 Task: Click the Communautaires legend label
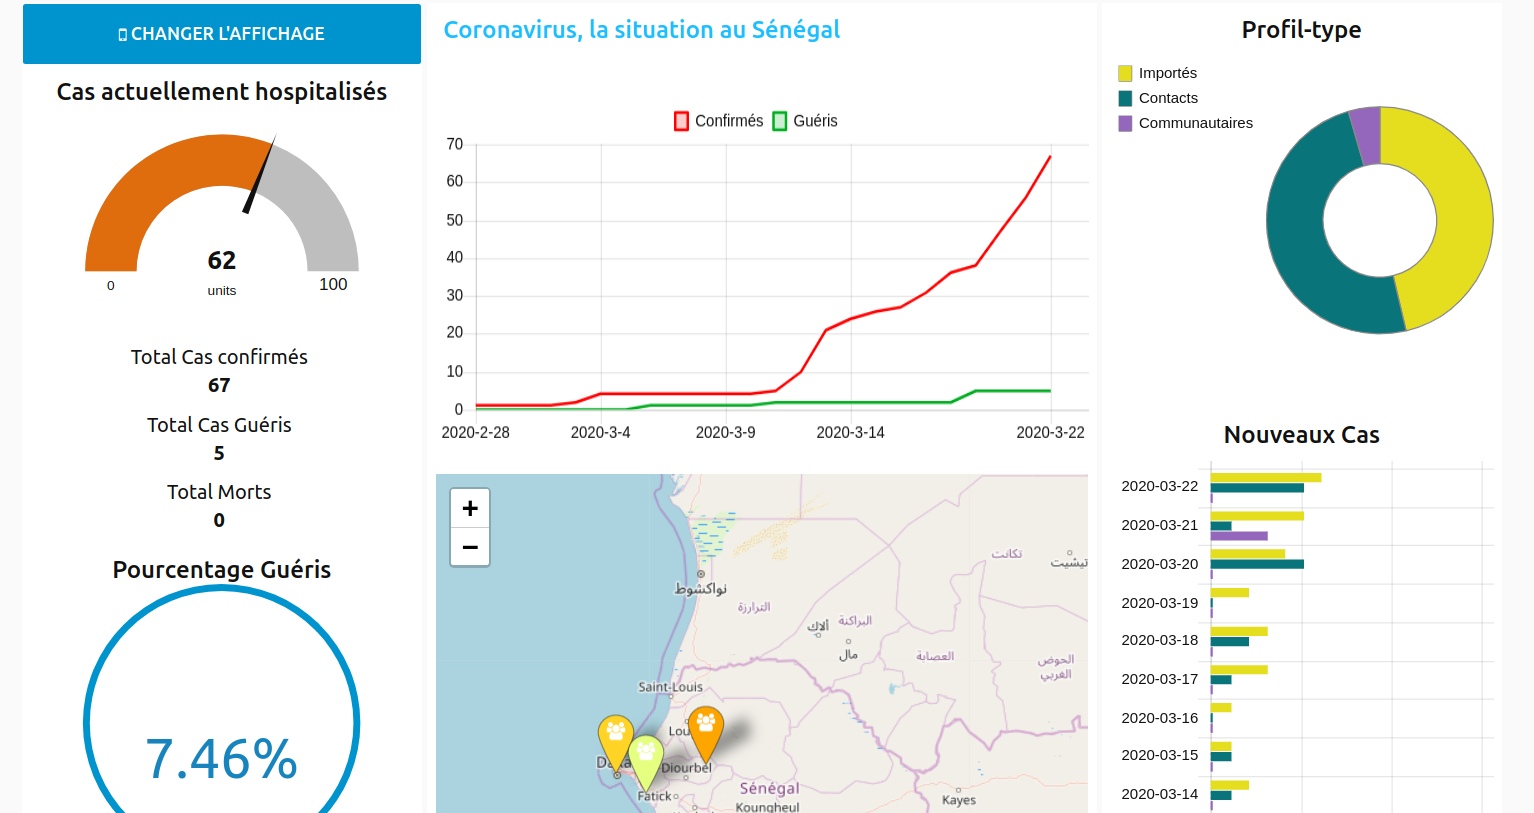[1196, 123]
